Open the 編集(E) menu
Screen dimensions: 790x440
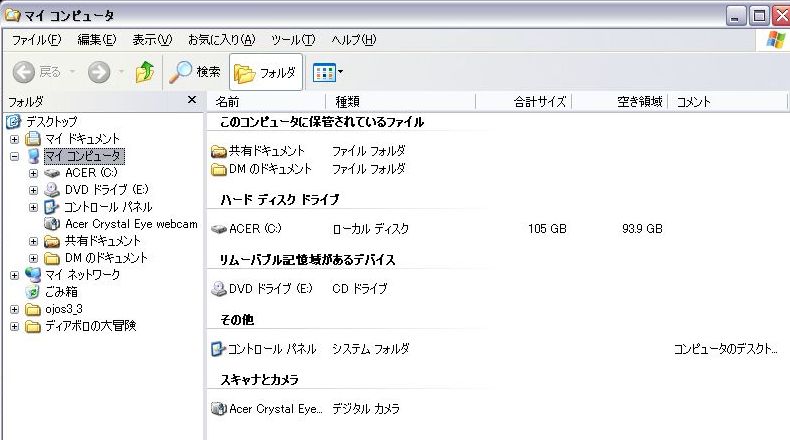97,40
